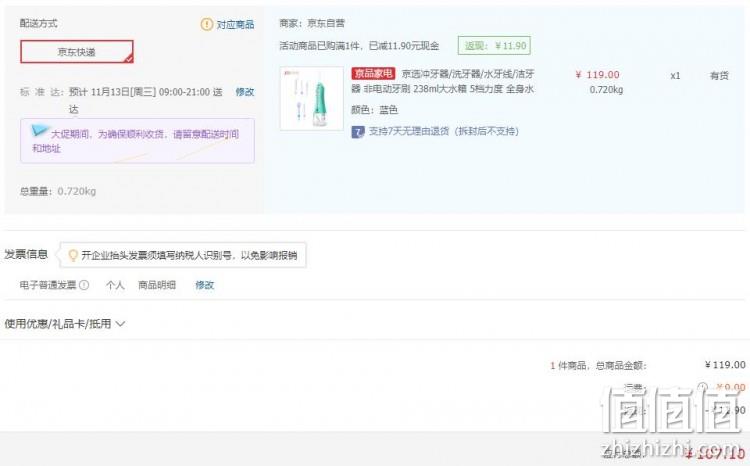Open the 京选冲牙器 product title

pos(443,81)
